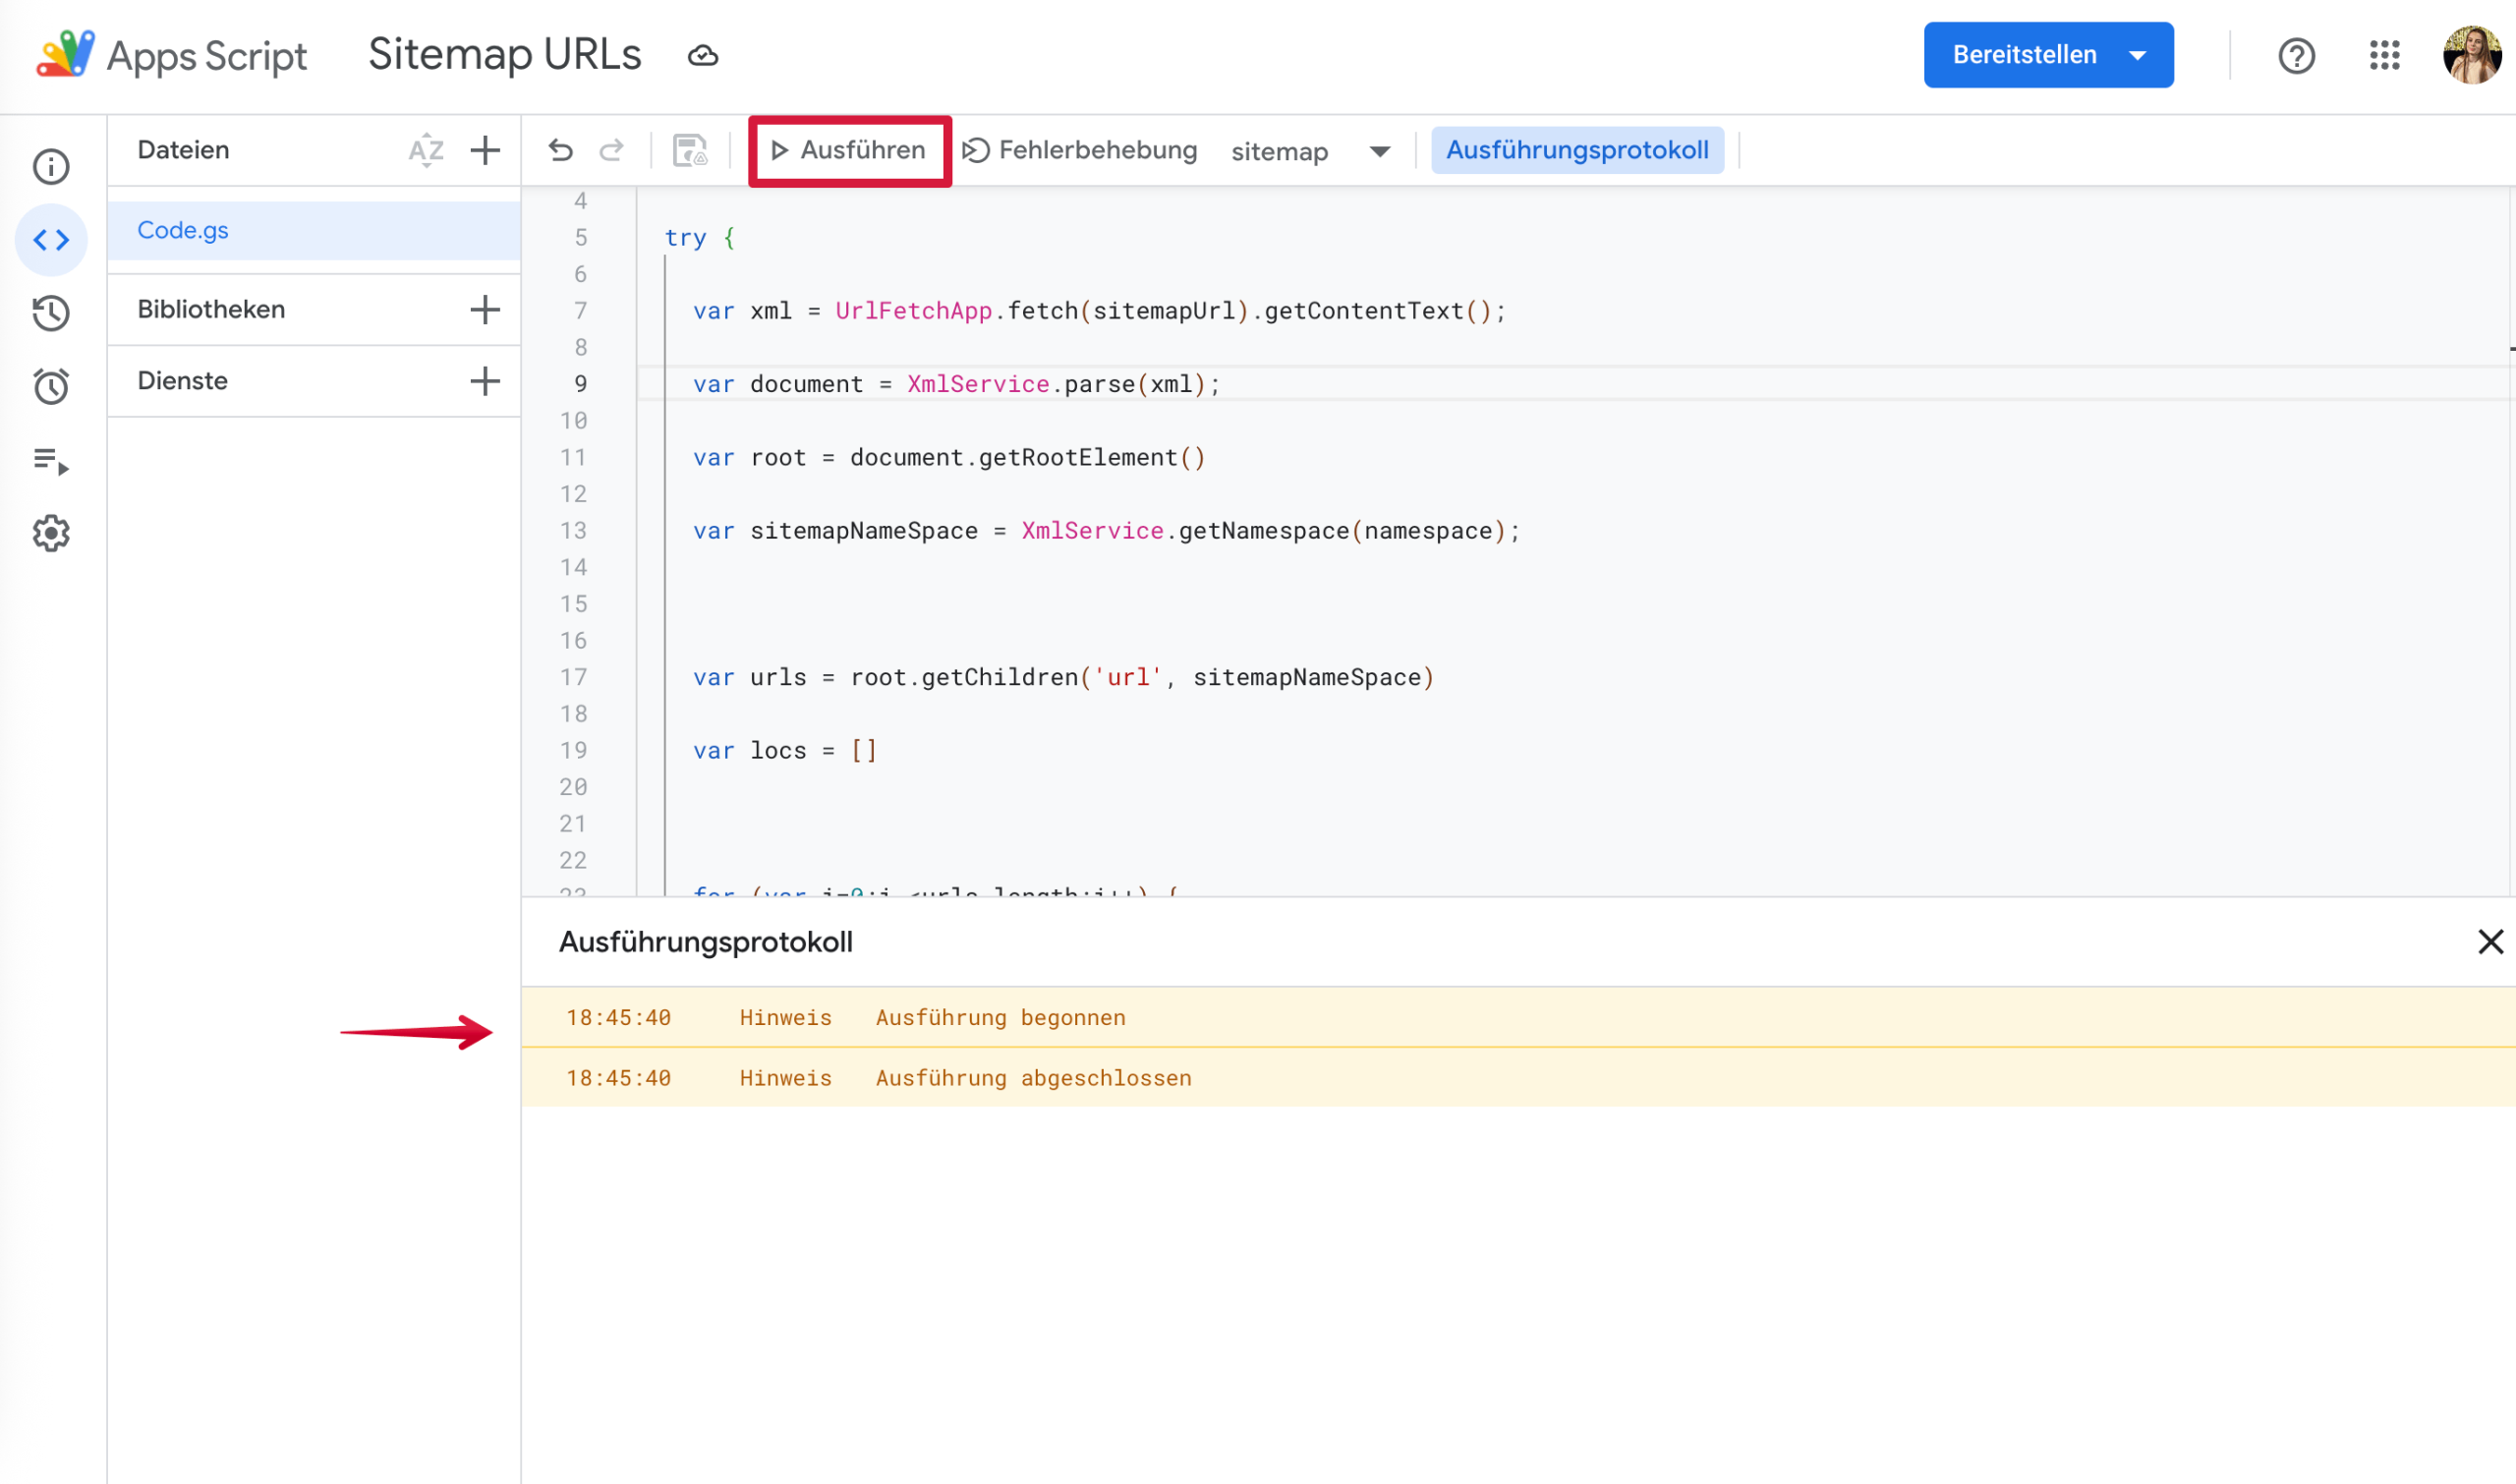
Task: Place cursor on XmlService.parse(xml) line
Action: [956, 384]
